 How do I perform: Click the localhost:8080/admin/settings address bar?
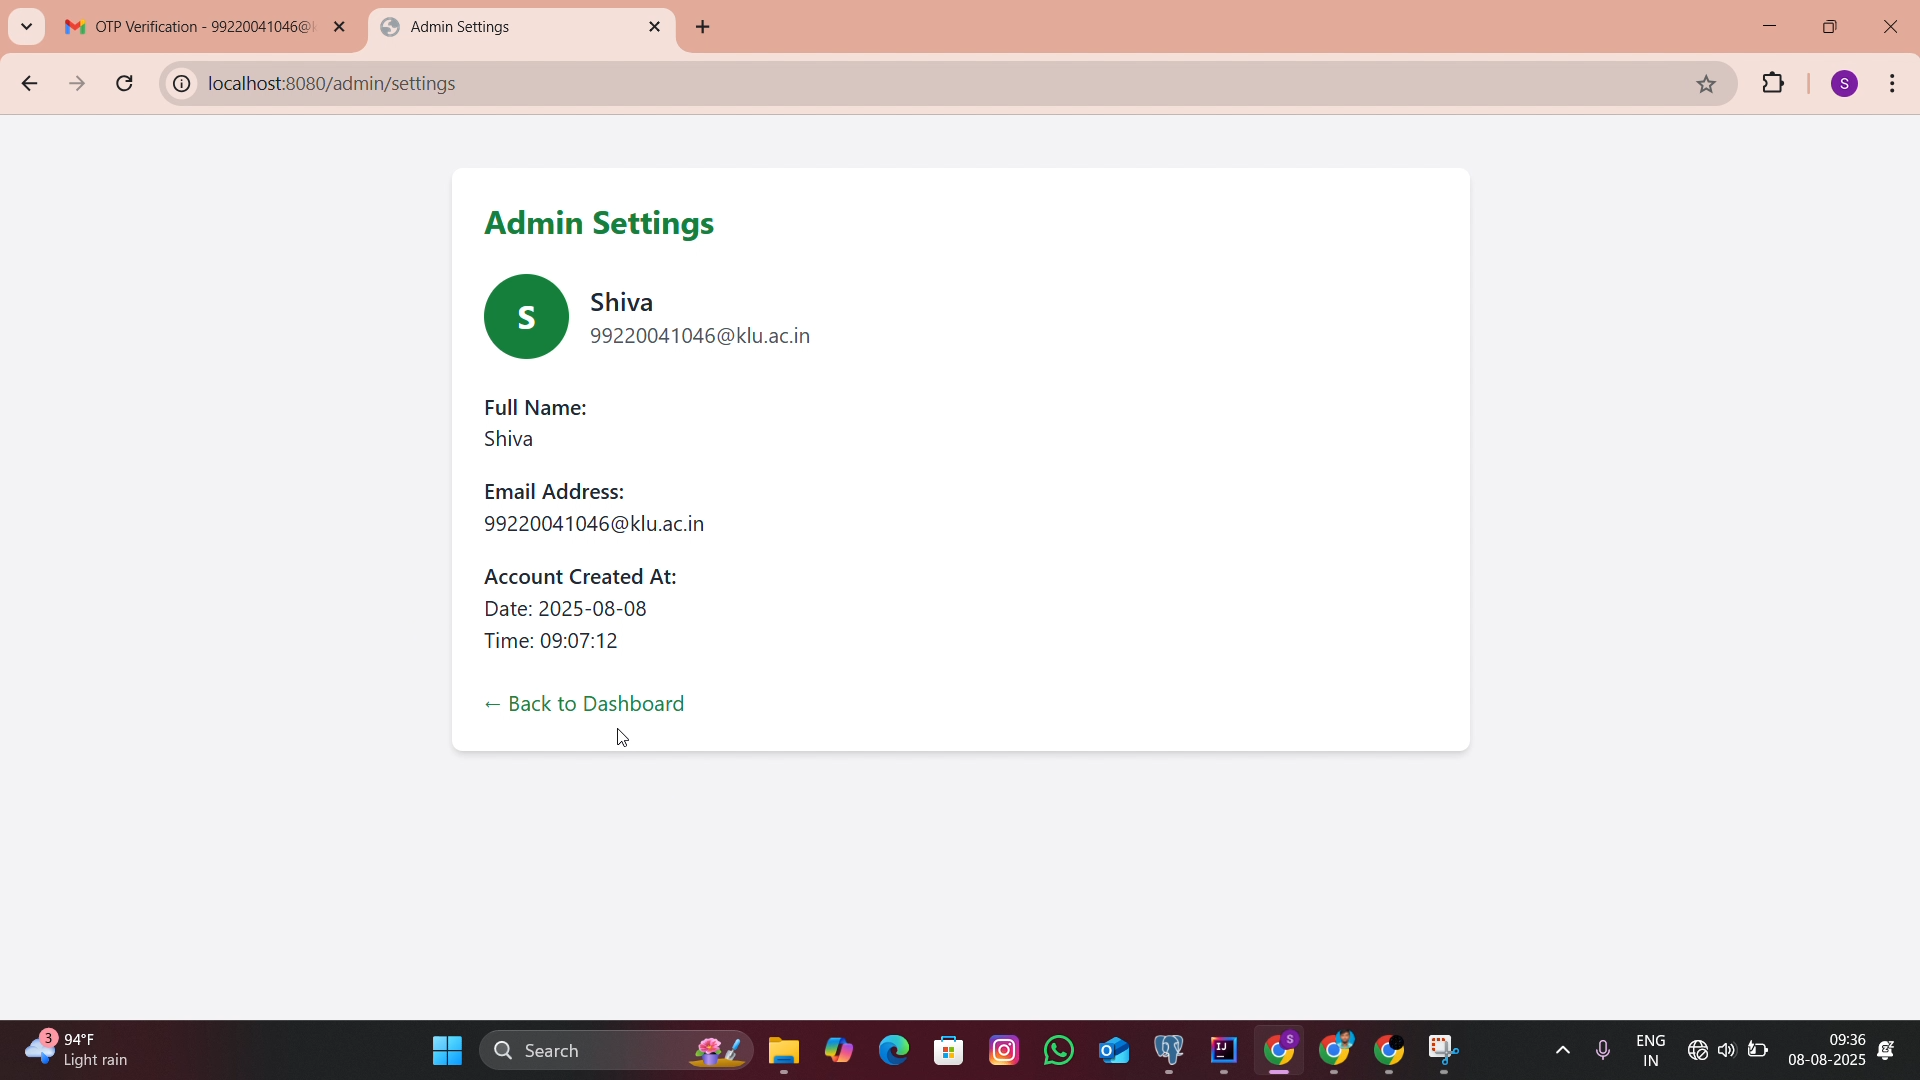pos(333,84)
